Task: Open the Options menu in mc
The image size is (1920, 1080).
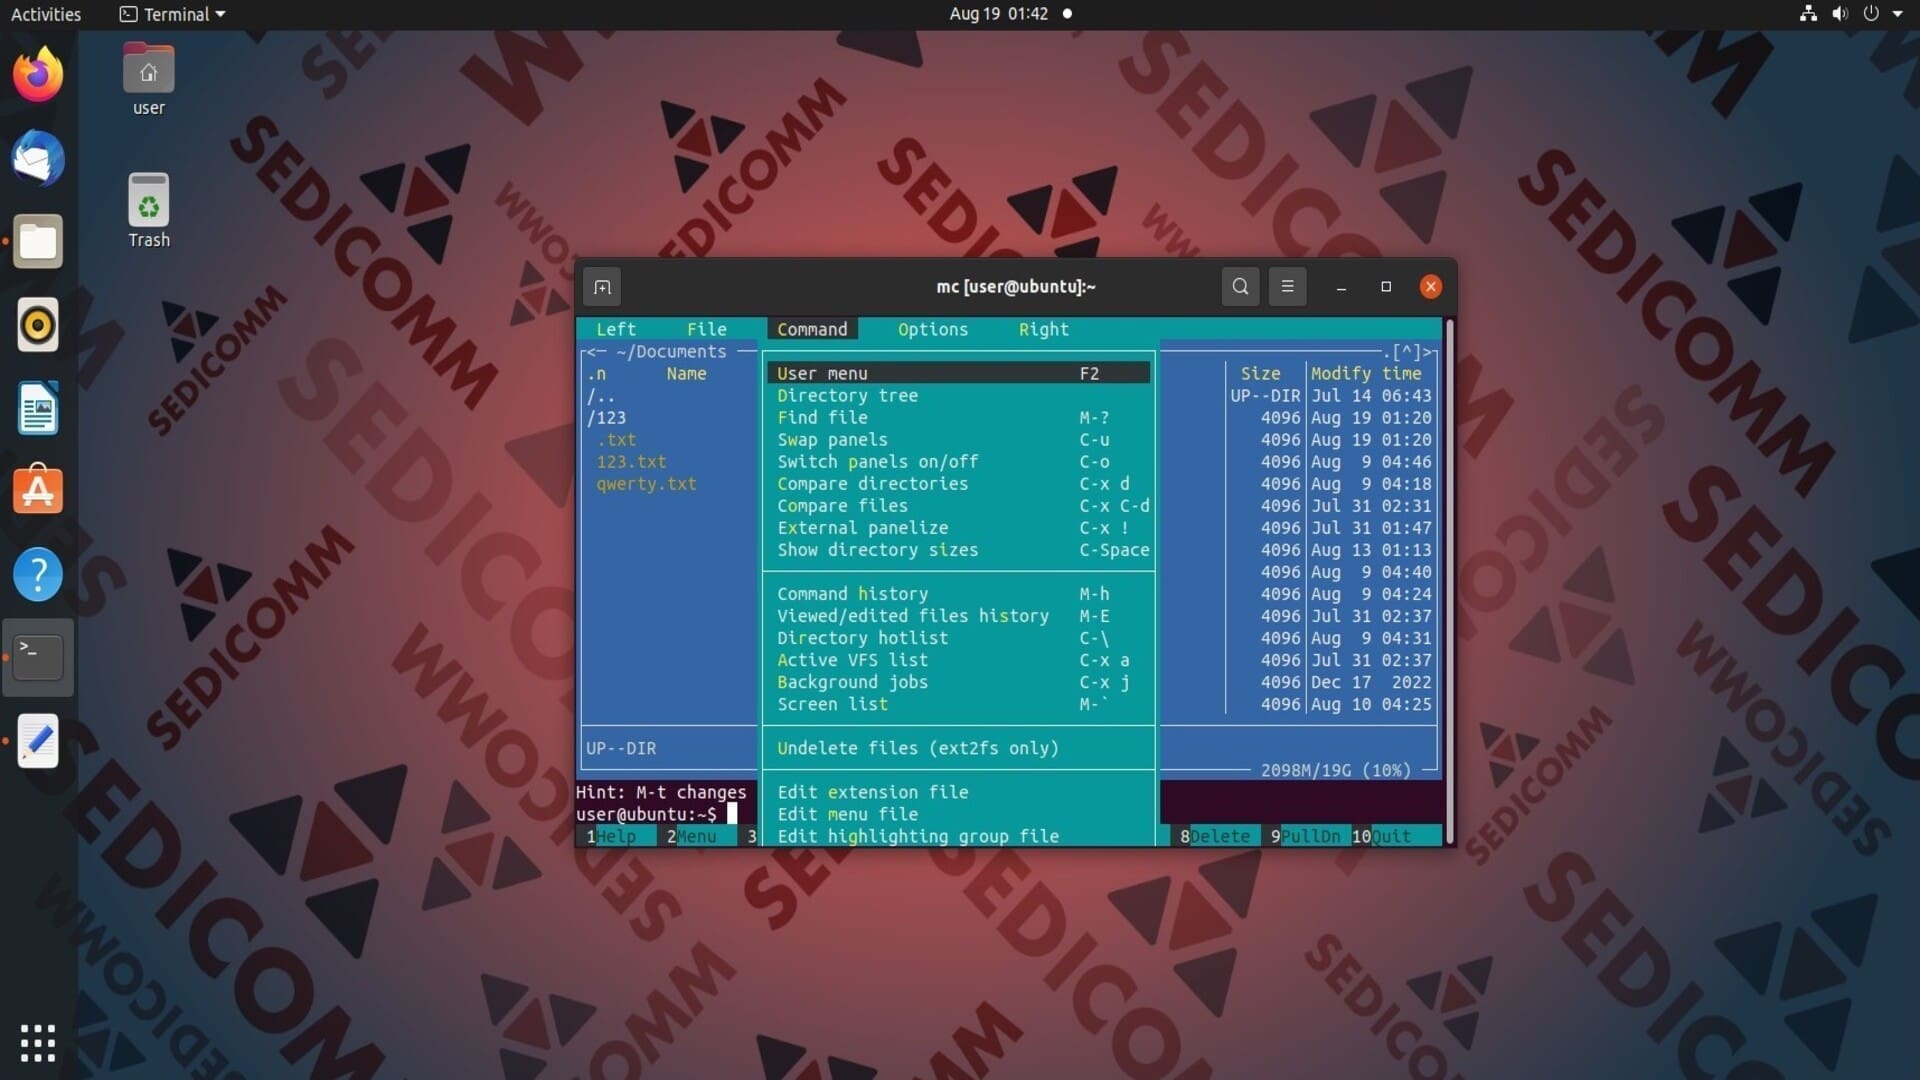Action: (x=932, y=329)
